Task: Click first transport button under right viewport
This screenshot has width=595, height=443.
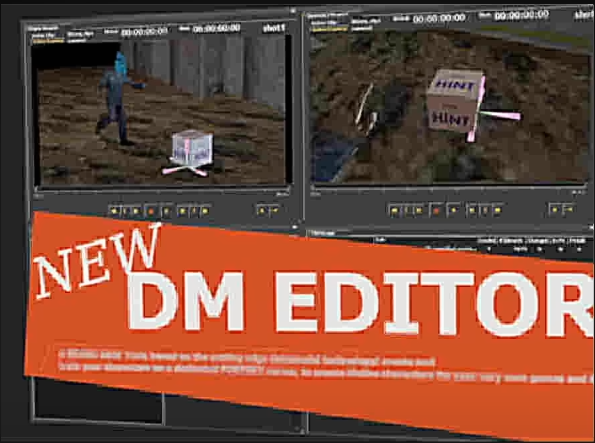Action: (x=395, y=210)
